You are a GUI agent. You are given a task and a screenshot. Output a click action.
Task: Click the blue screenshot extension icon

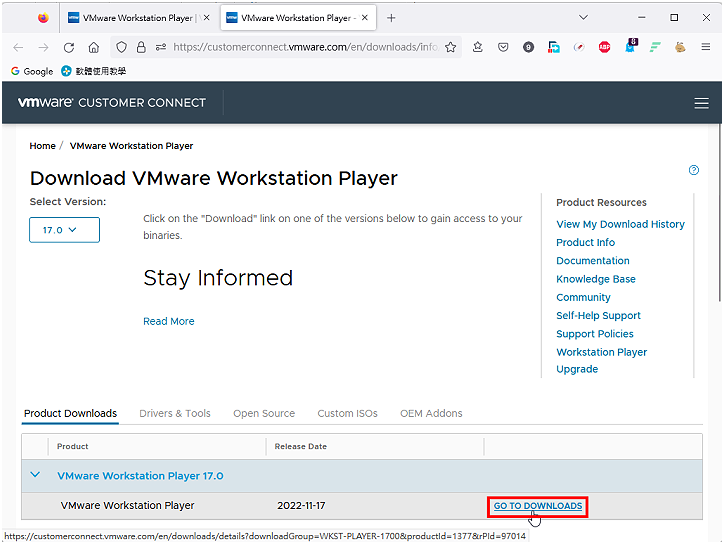tap(554, 47)
